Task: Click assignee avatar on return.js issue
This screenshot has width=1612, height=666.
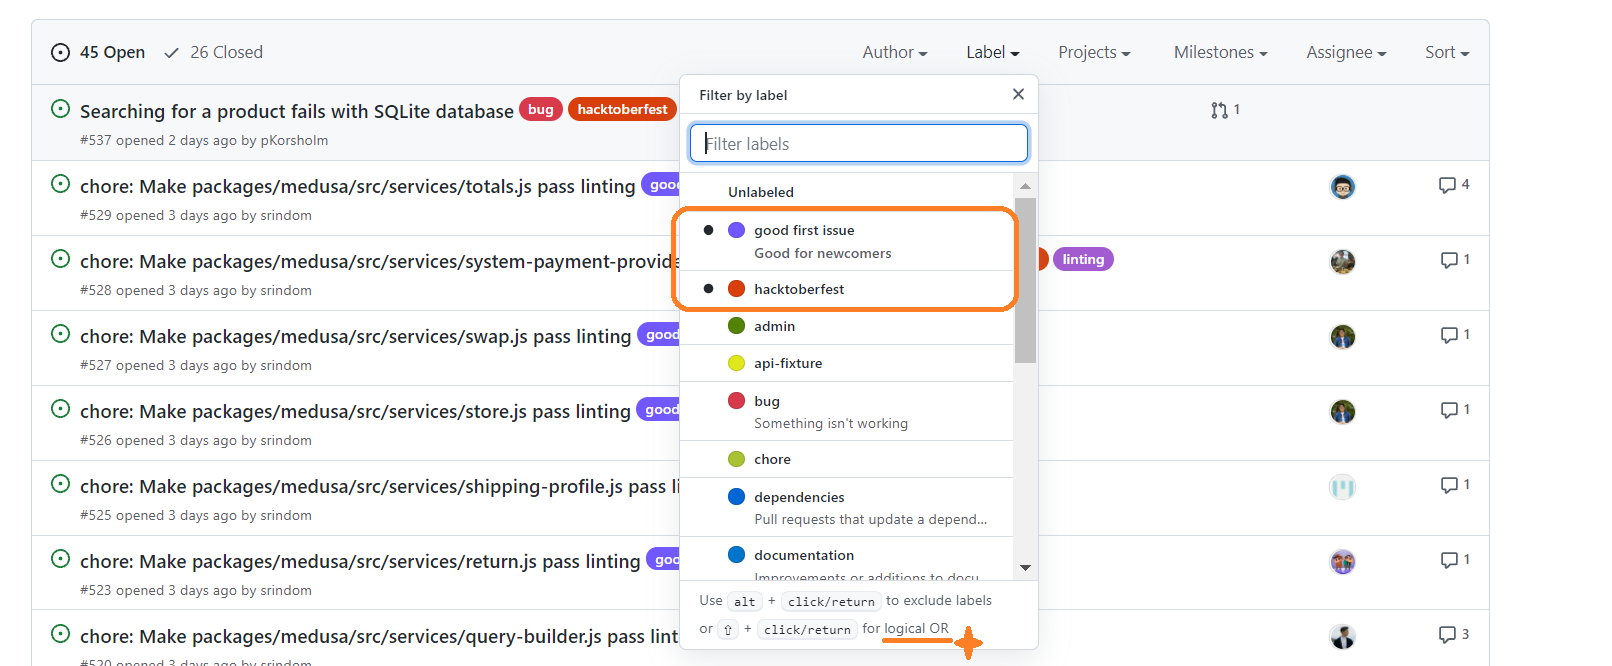Action: coord(1342,562)
